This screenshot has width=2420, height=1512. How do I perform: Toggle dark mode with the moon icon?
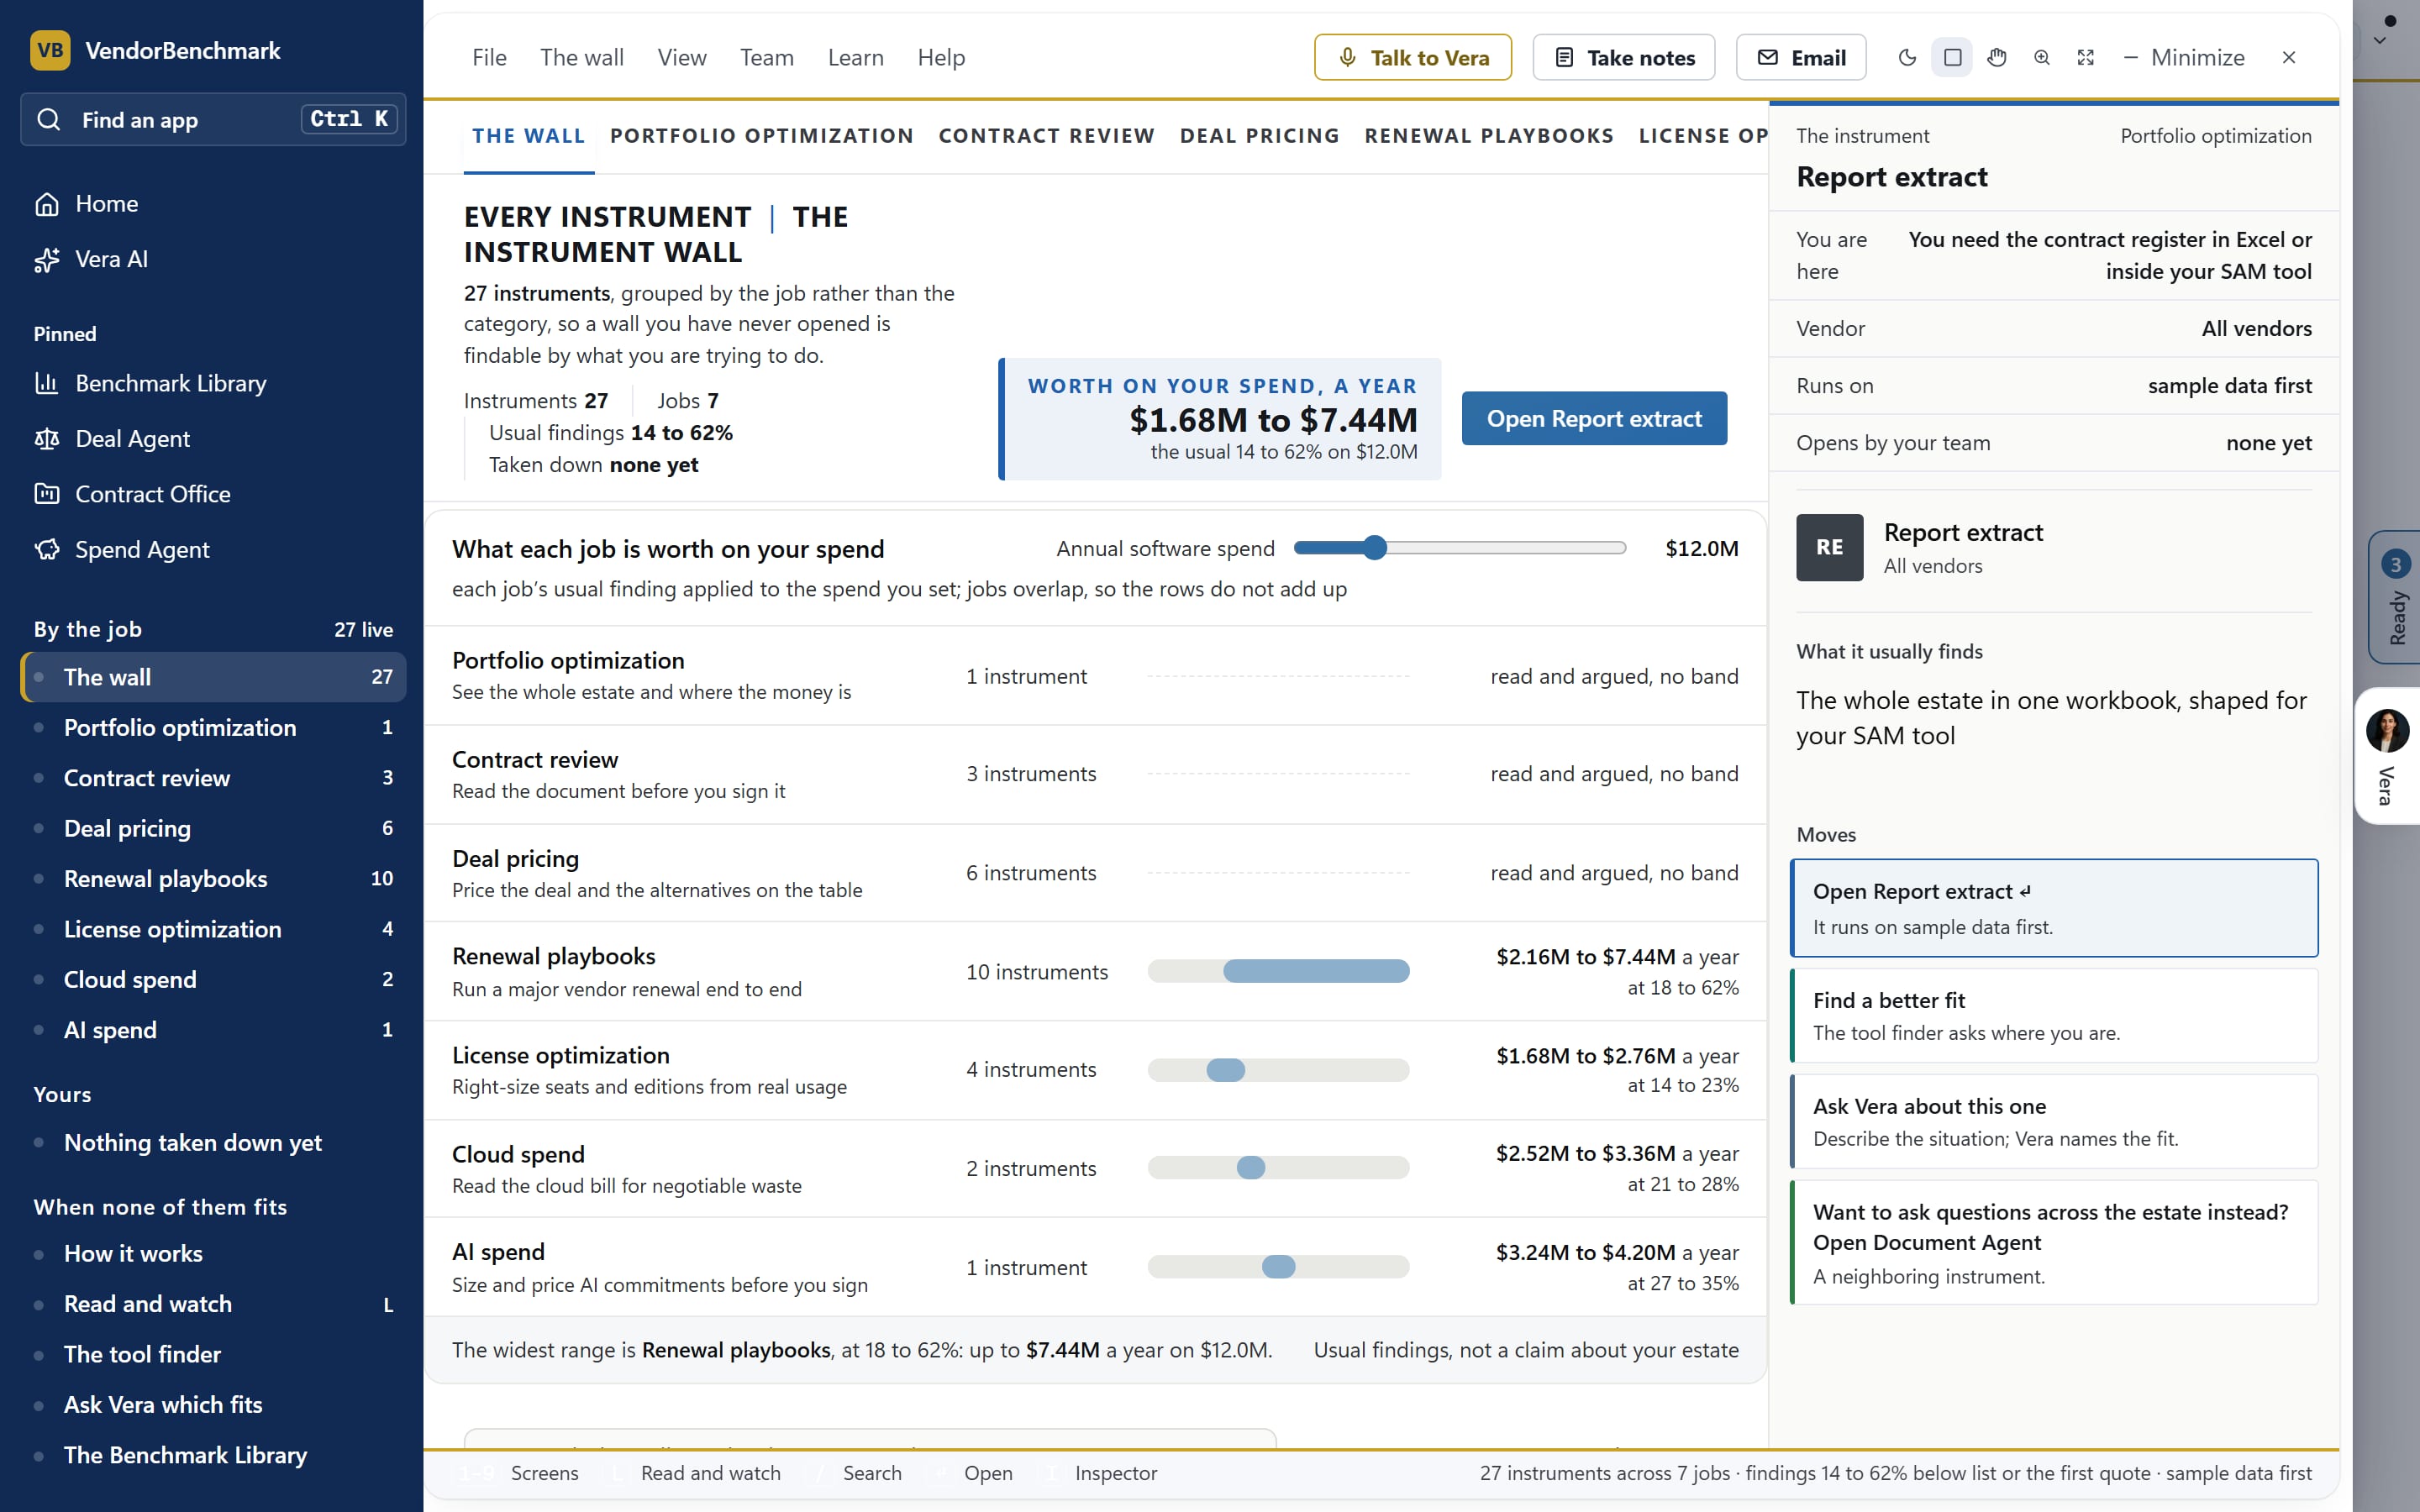pos(1907,57)
